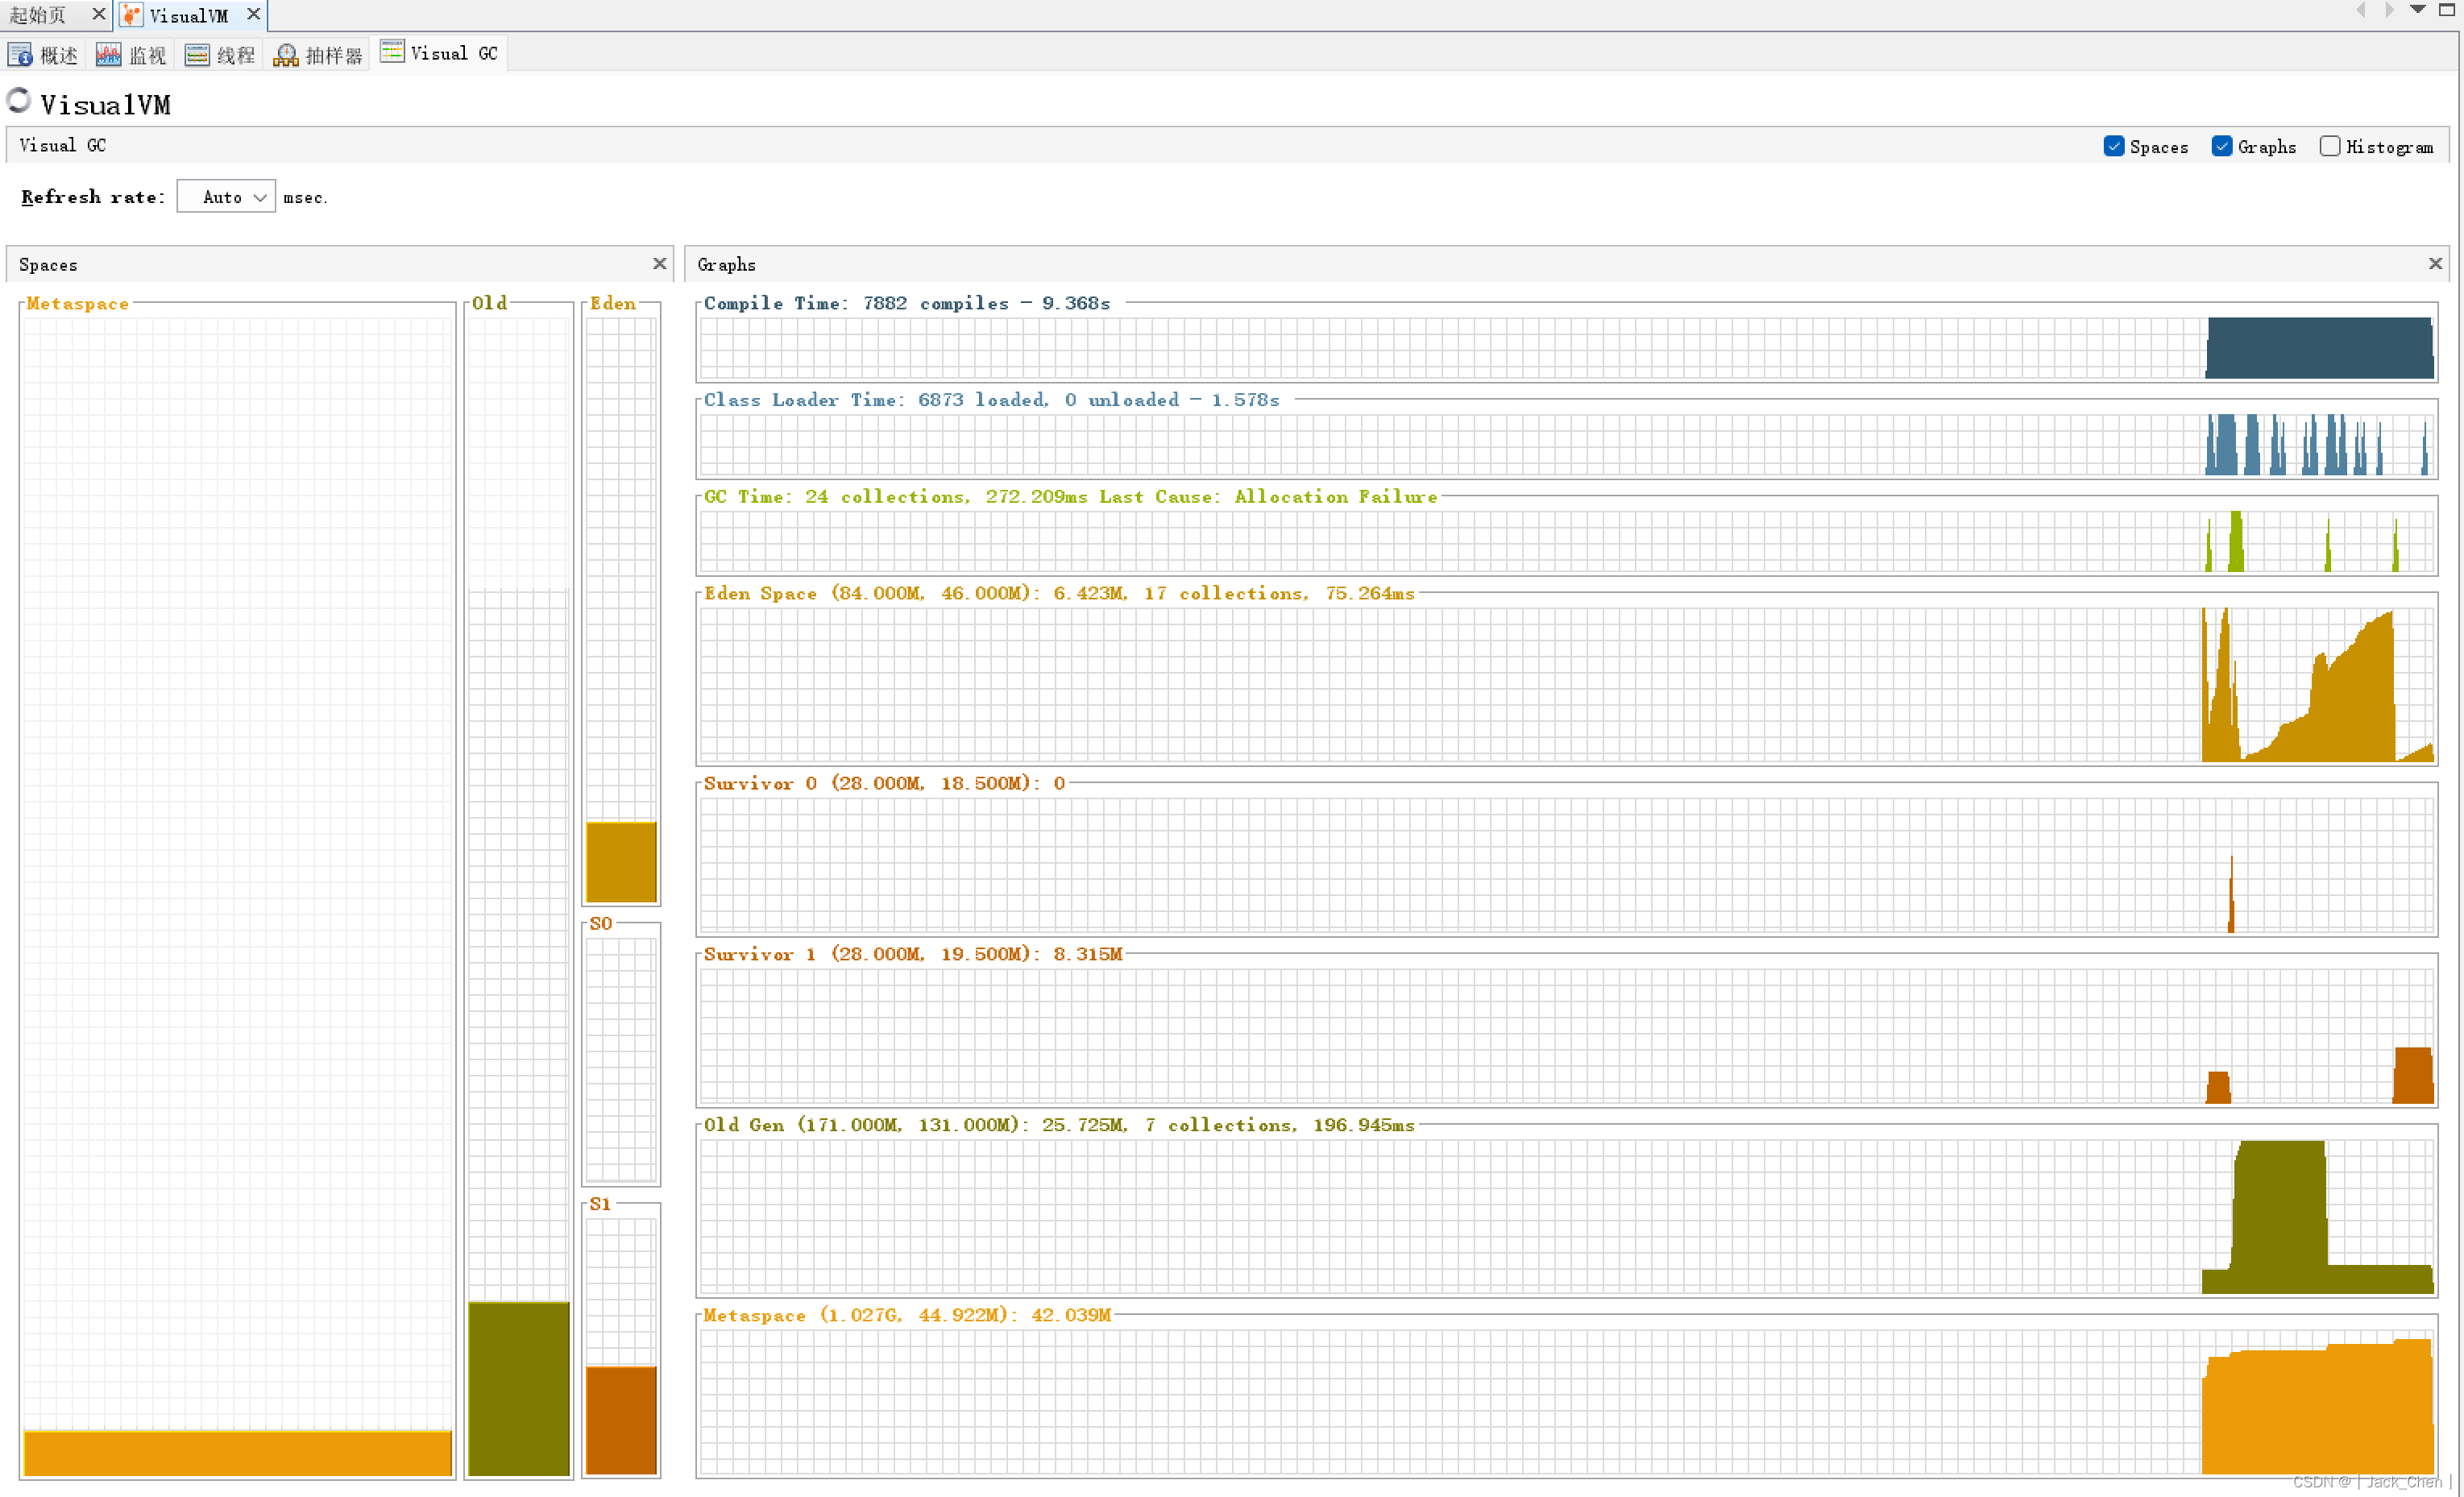Image resolution: width=2464 pixels, height=1497 pixels.
Task: Close the 起始页 tab
Action: pyautogui.click(x=98, y=14)
